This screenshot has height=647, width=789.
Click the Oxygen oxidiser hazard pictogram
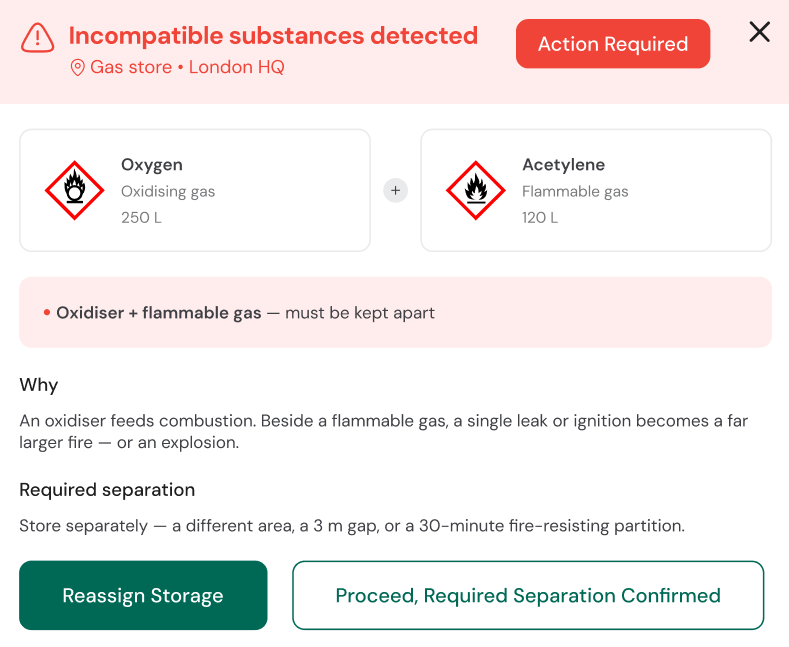pyautogui.click(x=74, y=190)
